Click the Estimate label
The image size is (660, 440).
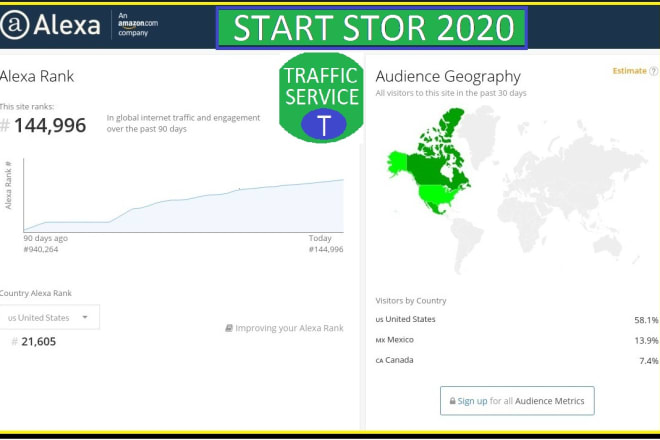coord(629,71)
